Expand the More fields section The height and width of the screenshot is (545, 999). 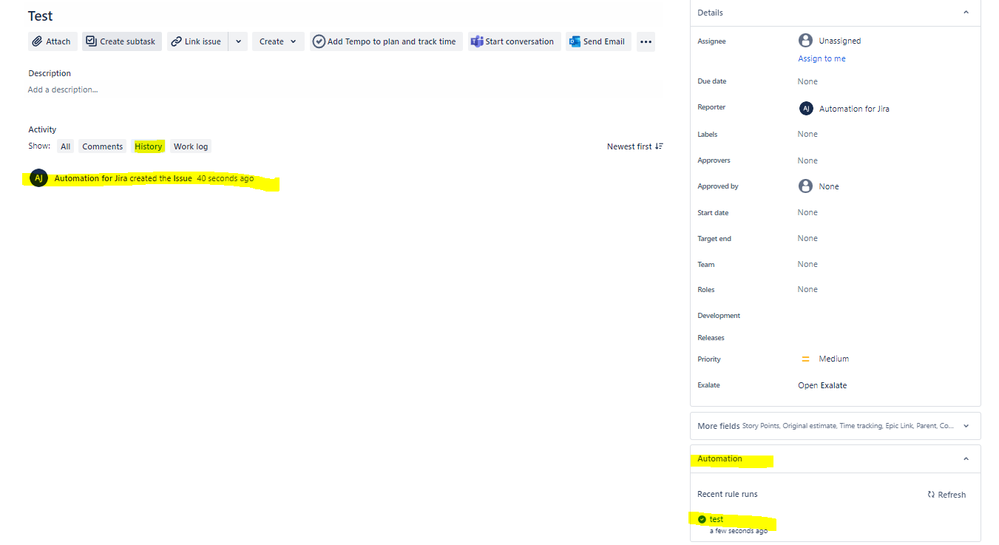click(x=835, y=426)
